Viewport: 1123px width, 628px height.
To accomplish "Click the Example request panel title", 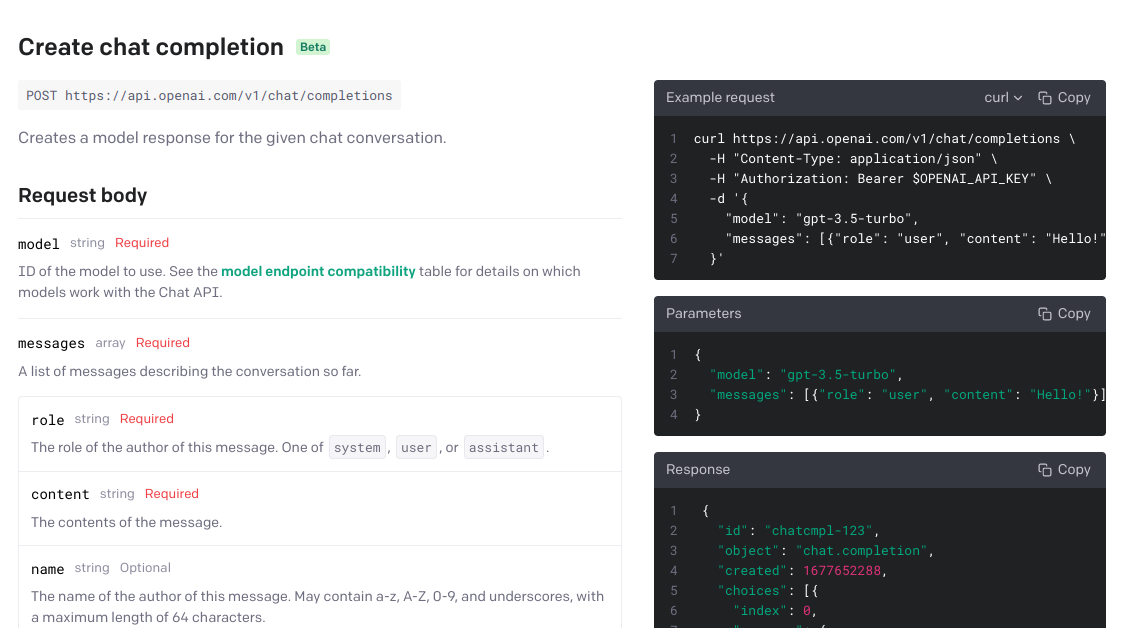I will [x=720, y=97].
